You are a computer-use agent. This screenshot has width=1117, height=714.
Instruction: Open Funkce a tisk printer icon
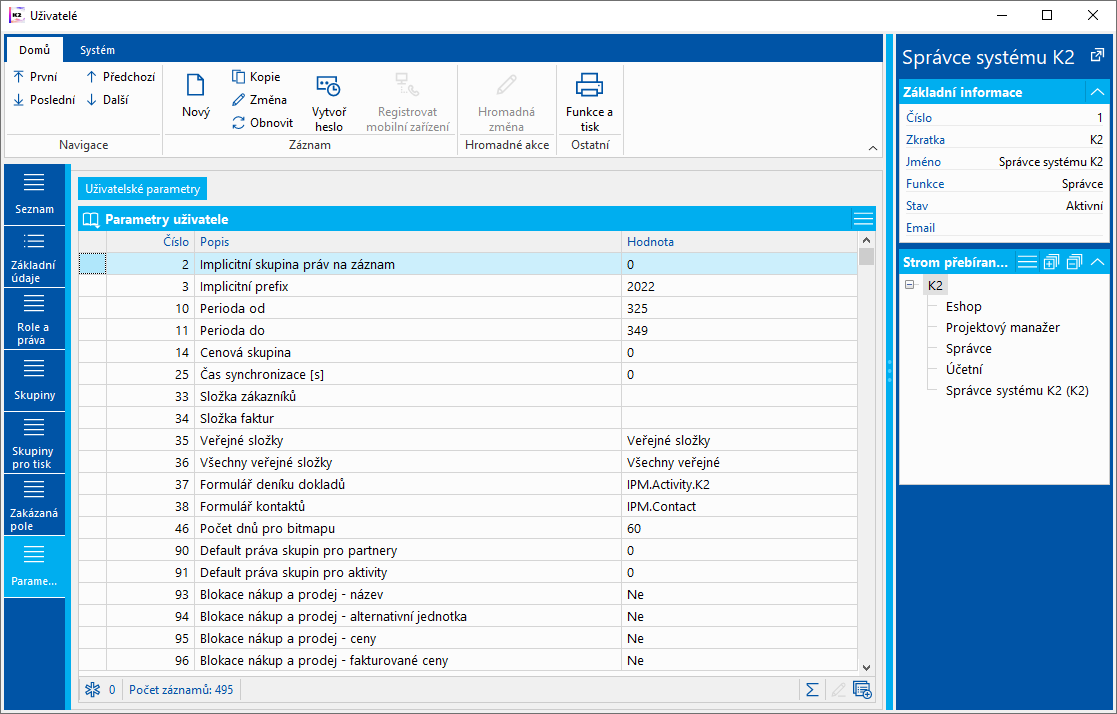(x=589, y=86)
